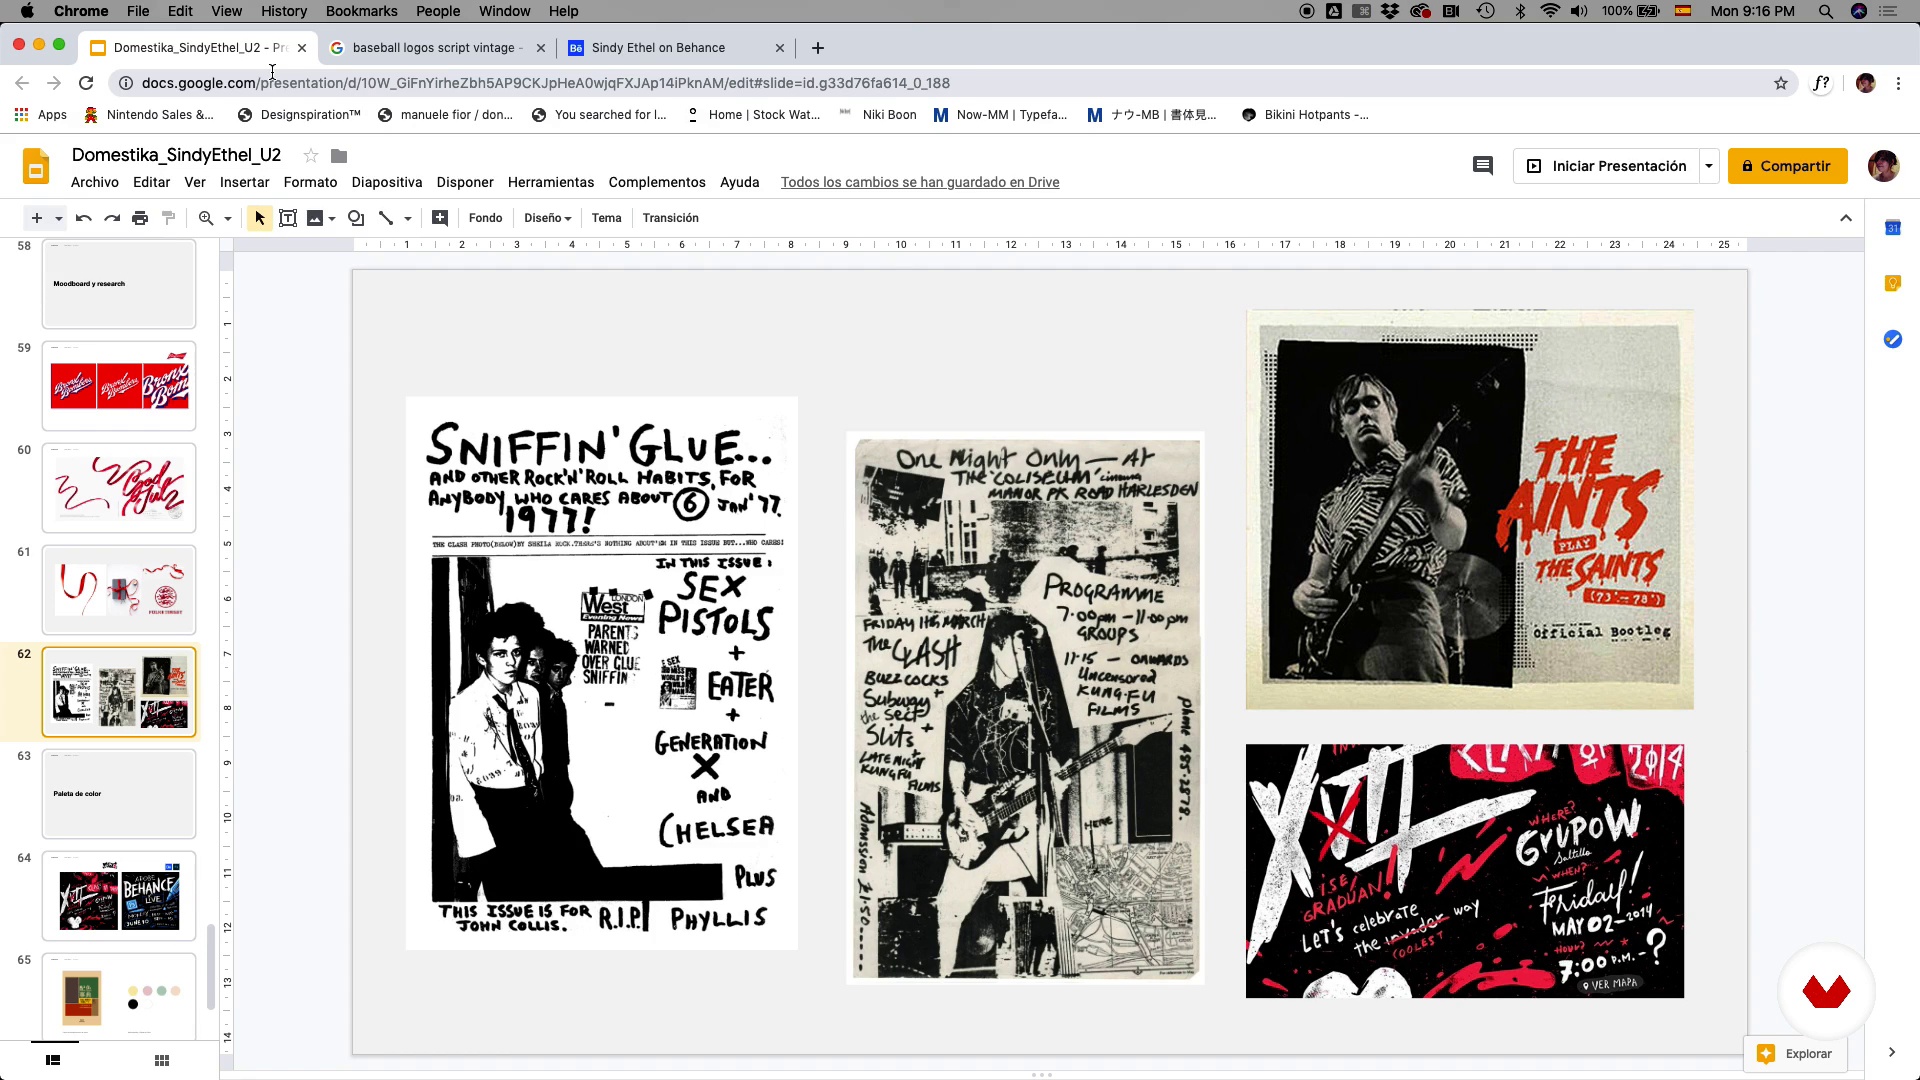Open the Complementos menu

pyautogui.click(x=657, y=182)
